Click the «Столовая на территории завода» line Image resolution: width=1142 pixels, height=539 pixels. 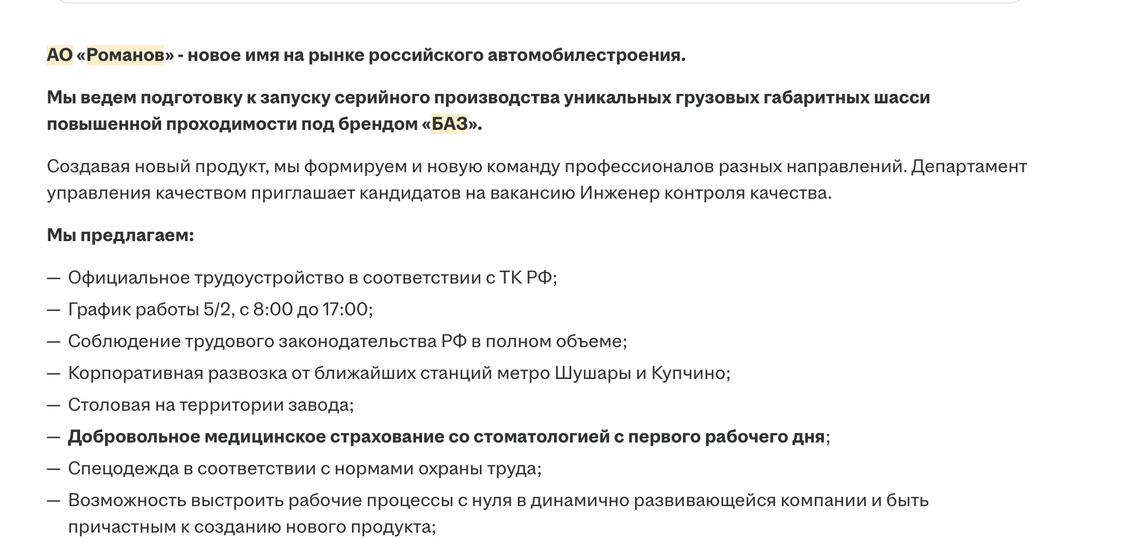210,406
